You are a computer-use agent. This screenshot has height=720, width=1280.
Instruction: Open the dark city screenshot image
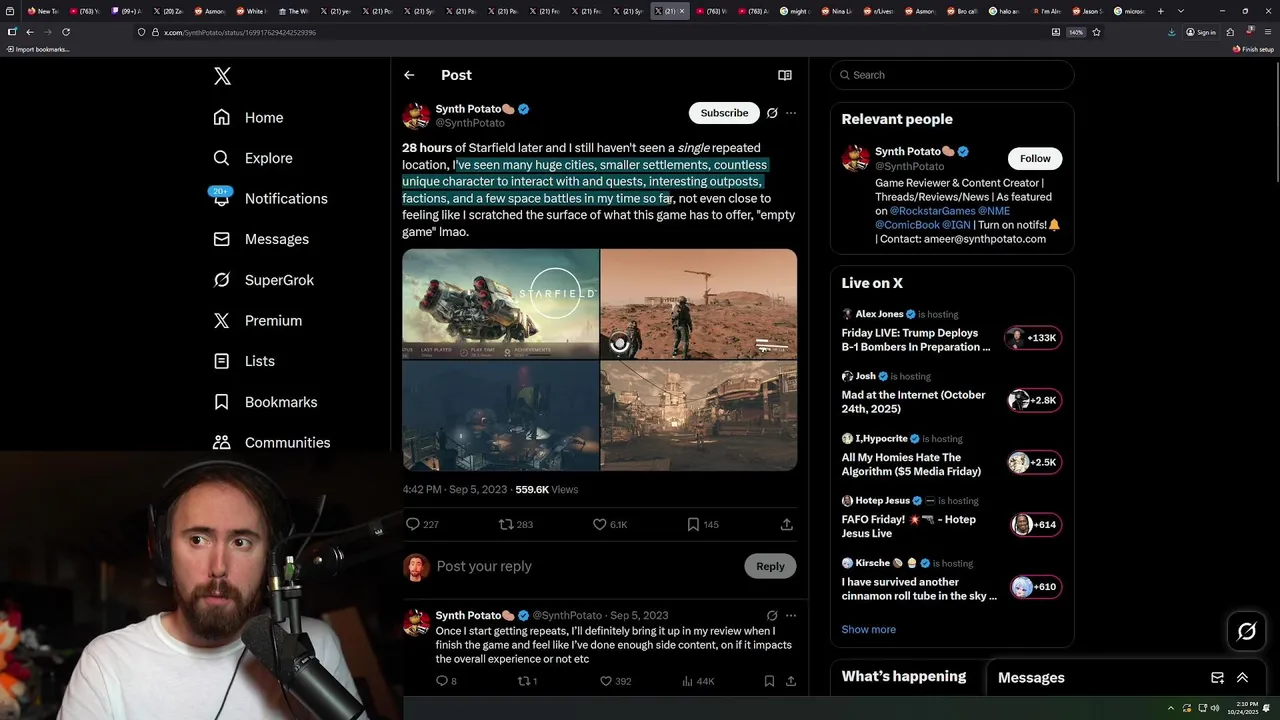point(500,415)
